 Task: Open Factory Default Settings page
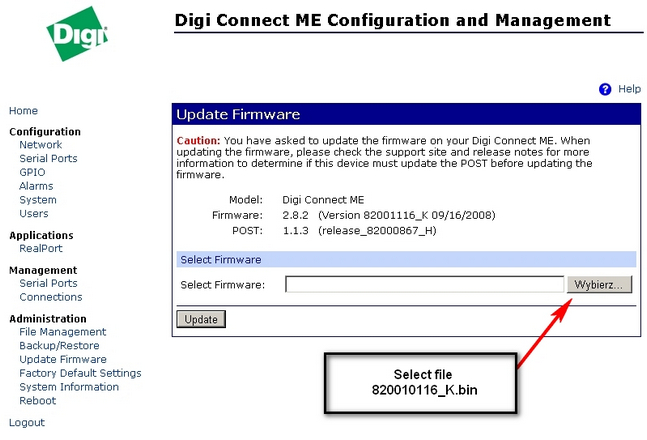pyautogui.click(x=80, y=373)
